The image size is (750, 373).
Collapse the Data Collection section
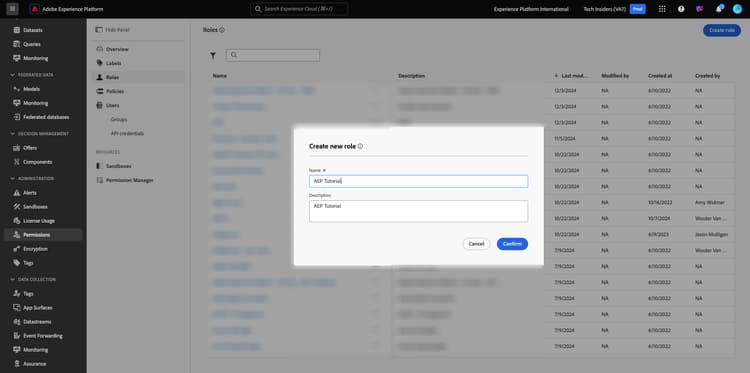[12, 279]
